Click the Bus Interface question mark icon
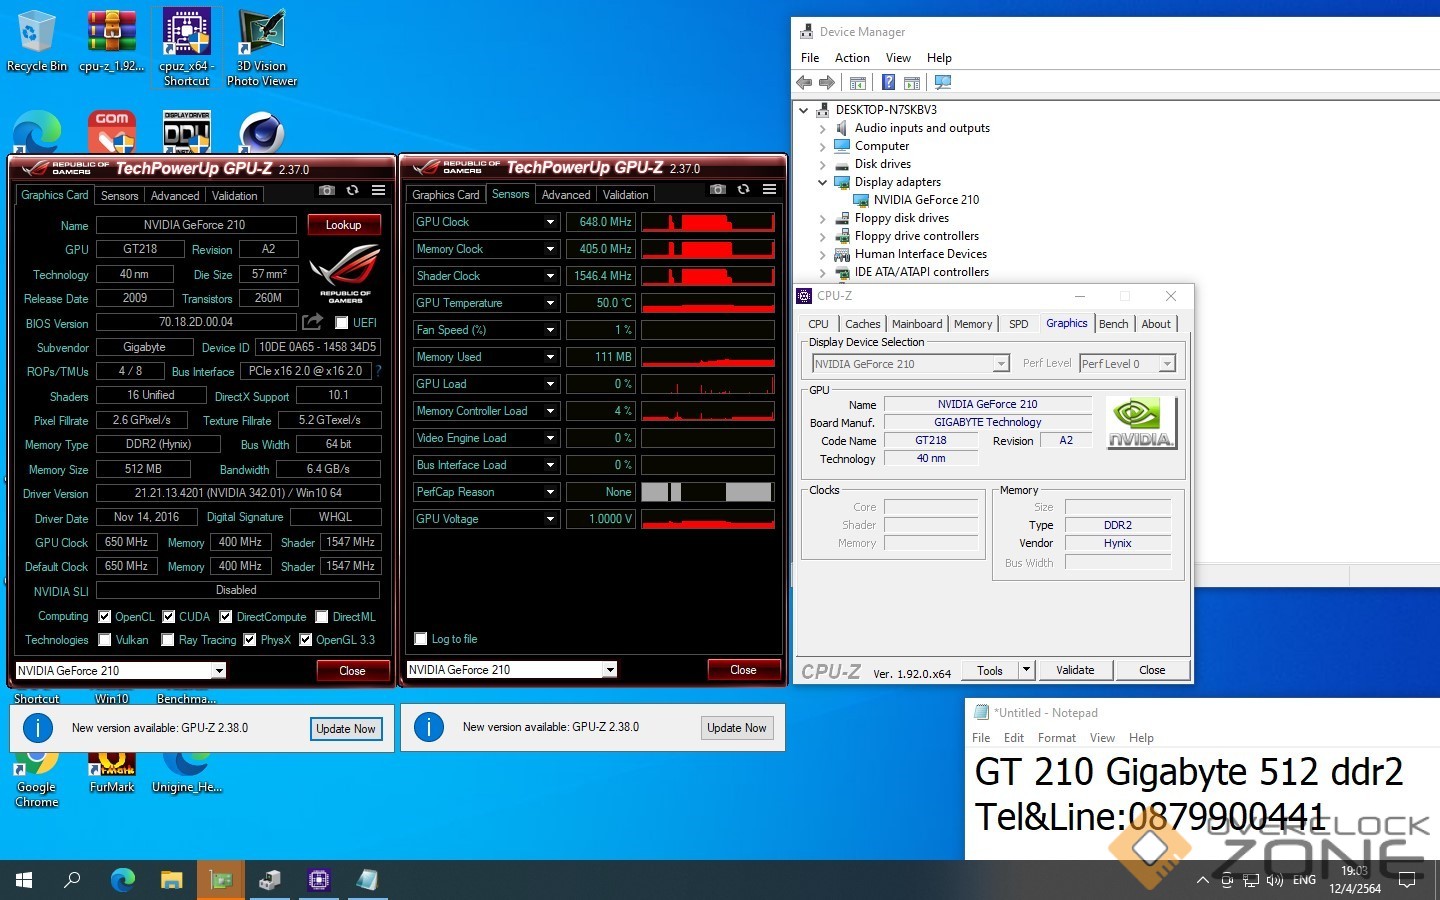 378,371
